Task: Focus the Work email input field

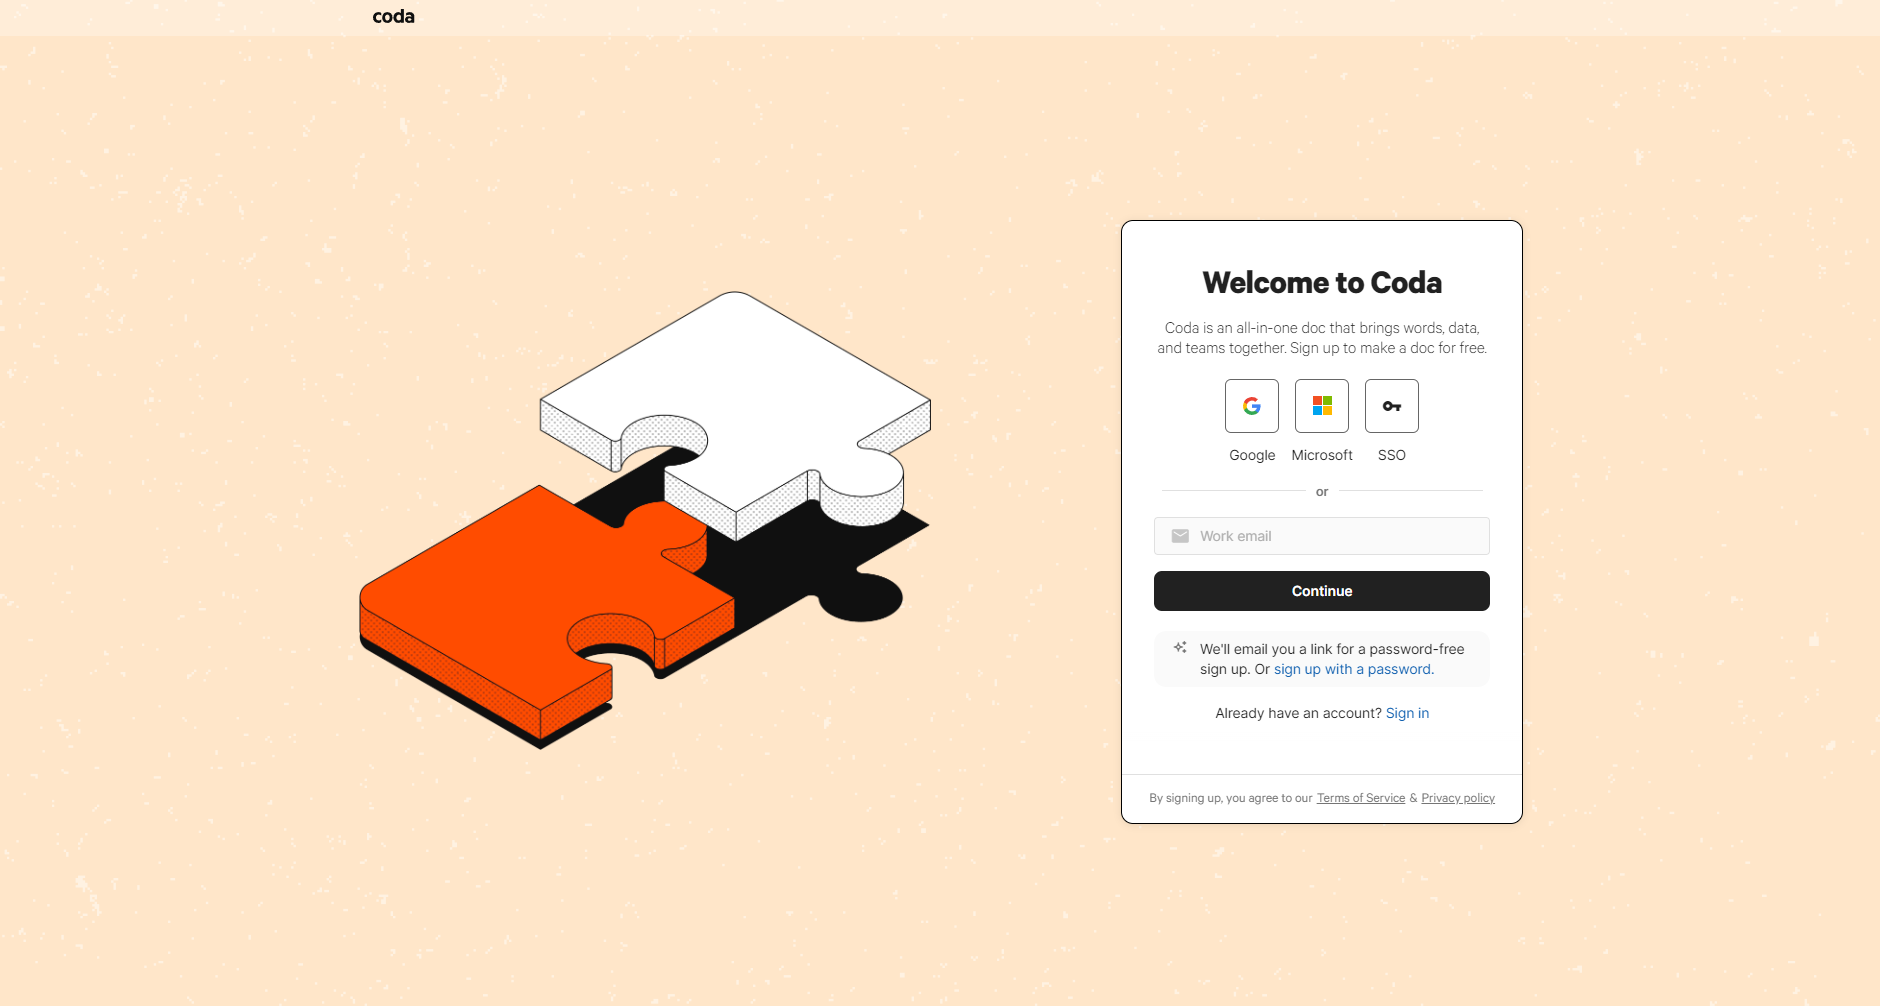Action: [1322, 536]
